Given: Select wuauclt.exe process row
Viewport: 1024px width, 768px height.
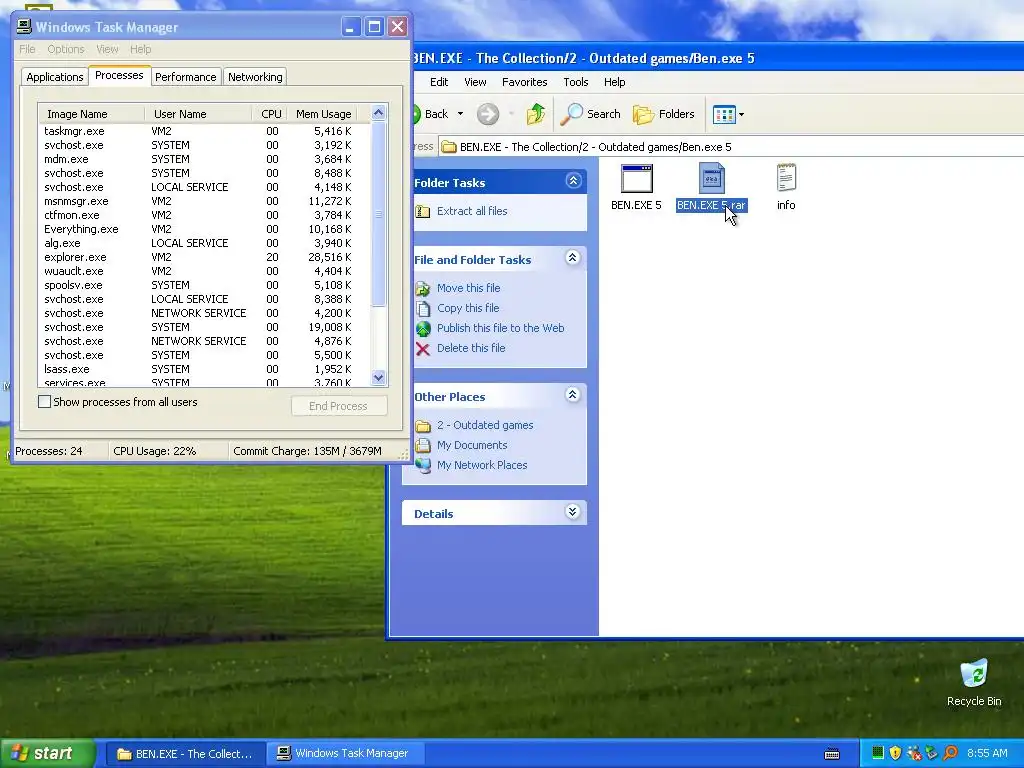Looking at the screenshot, I should [204, 271].
